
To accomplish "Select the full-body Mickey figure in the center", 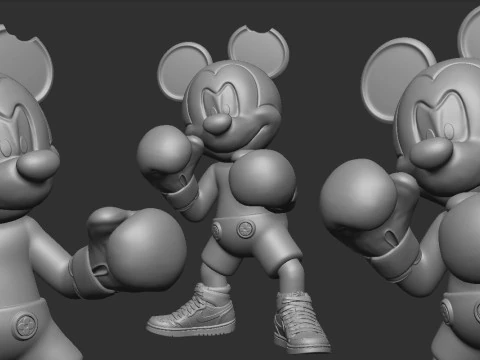I will click(x=233, y=190).
